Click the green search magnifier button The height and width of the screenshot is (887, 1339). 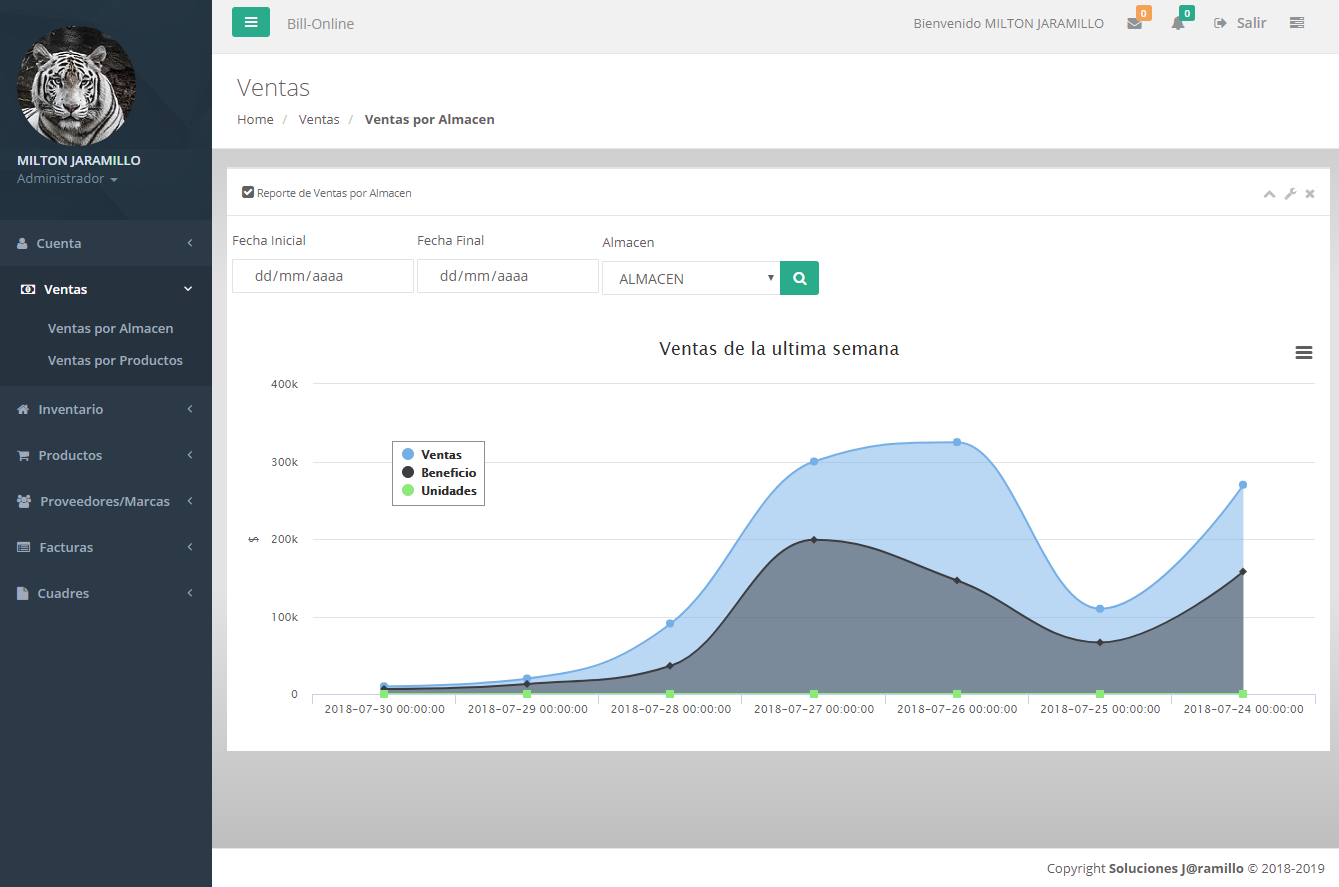tap(799, 278)
